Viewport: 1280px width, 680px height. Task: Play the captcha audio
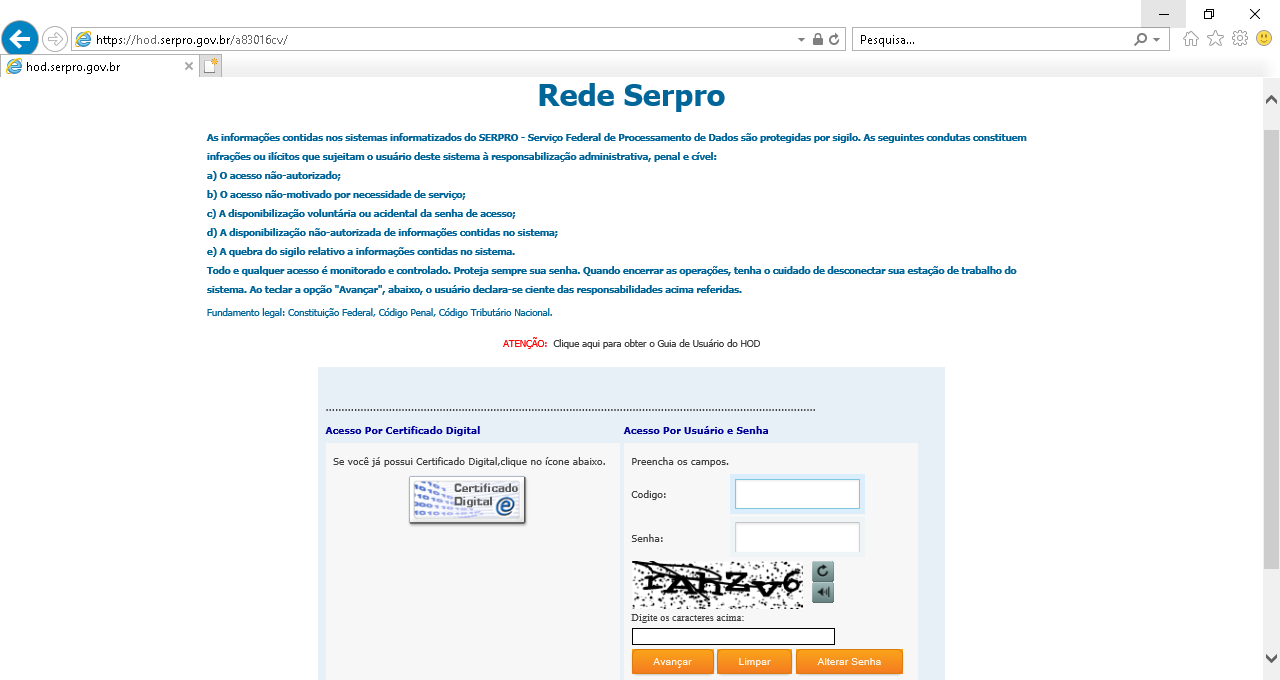coord(822,593)
